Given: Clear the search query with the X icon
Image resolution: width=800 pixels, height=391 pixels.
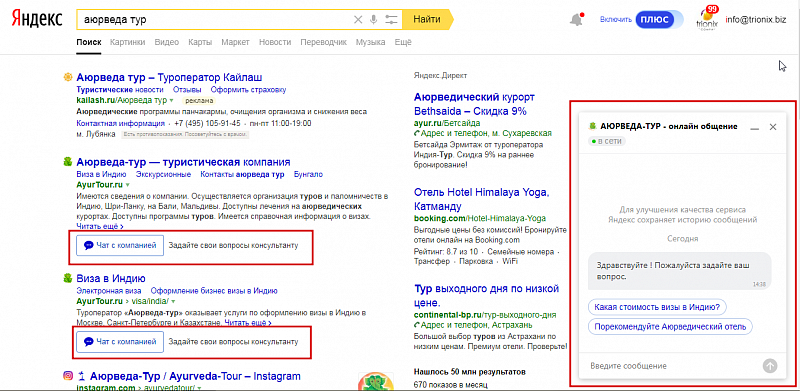Looking at the screenshot, I should 358,19.
